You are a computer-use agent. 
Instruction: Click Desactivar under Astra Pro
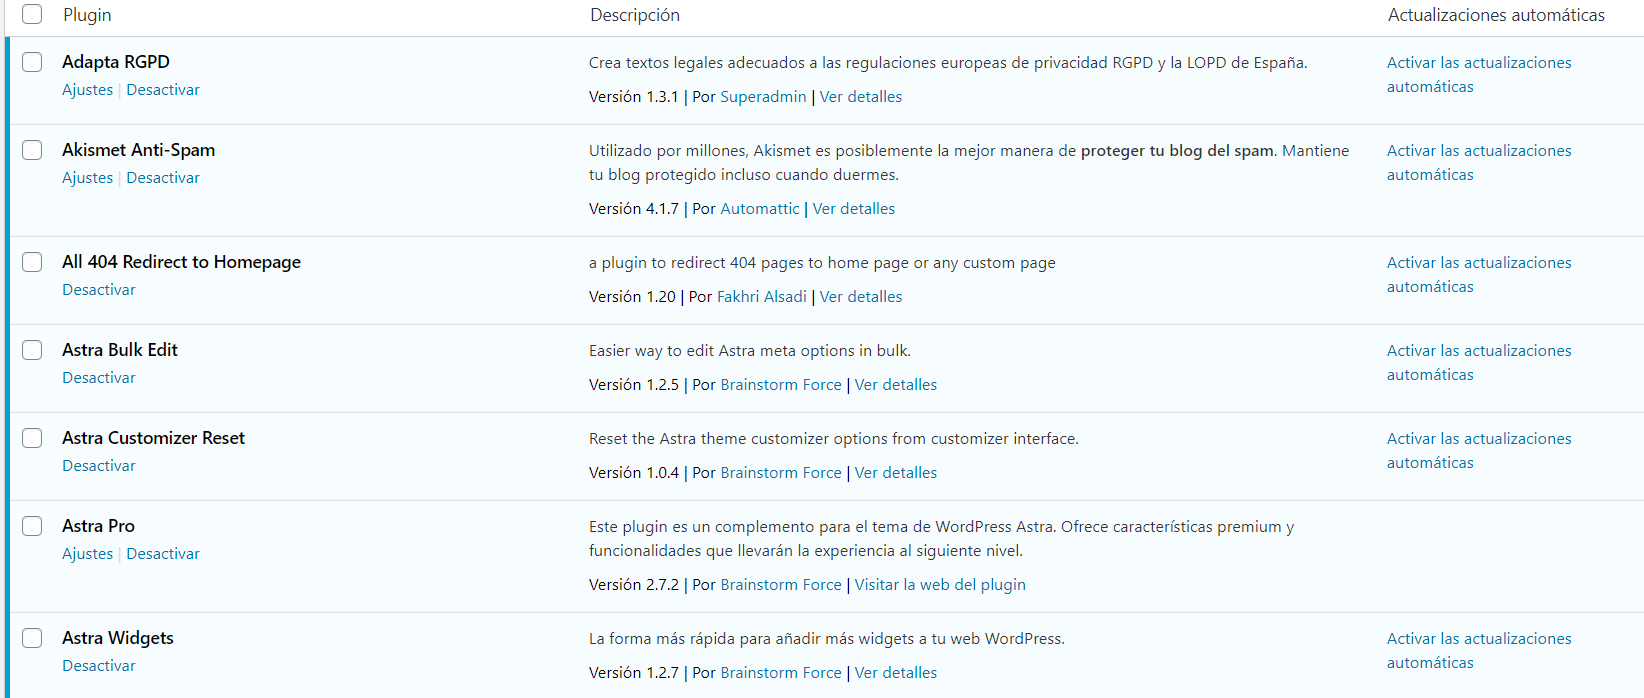163,554
